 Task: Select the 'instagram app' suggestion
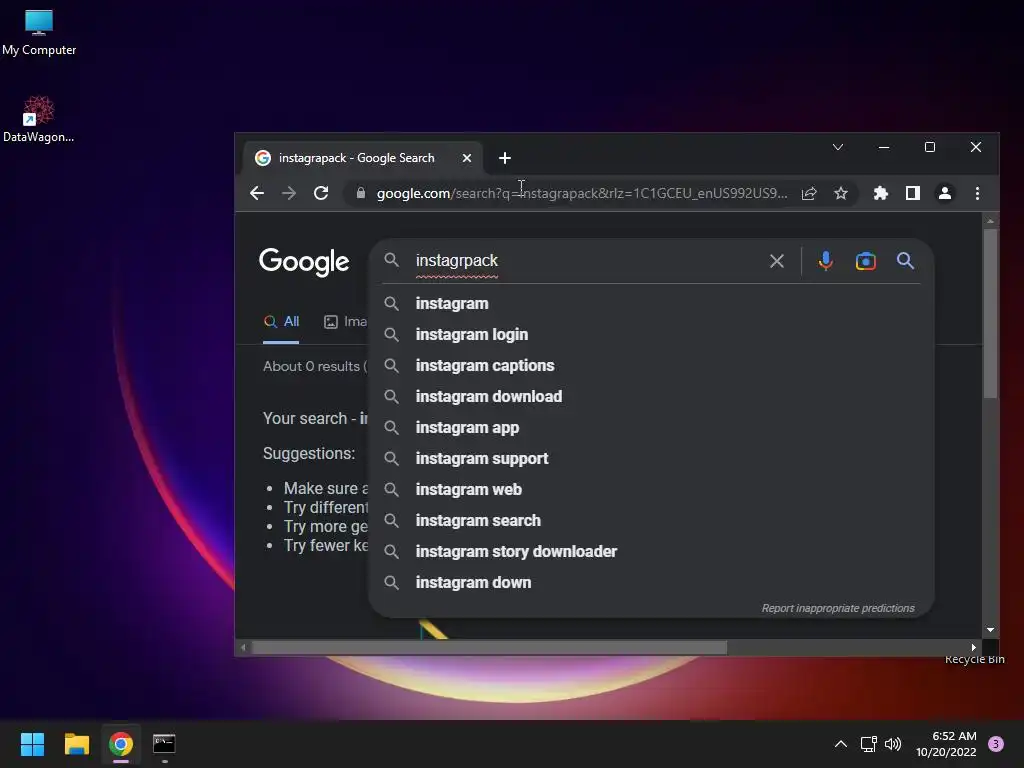pos(651,428)
